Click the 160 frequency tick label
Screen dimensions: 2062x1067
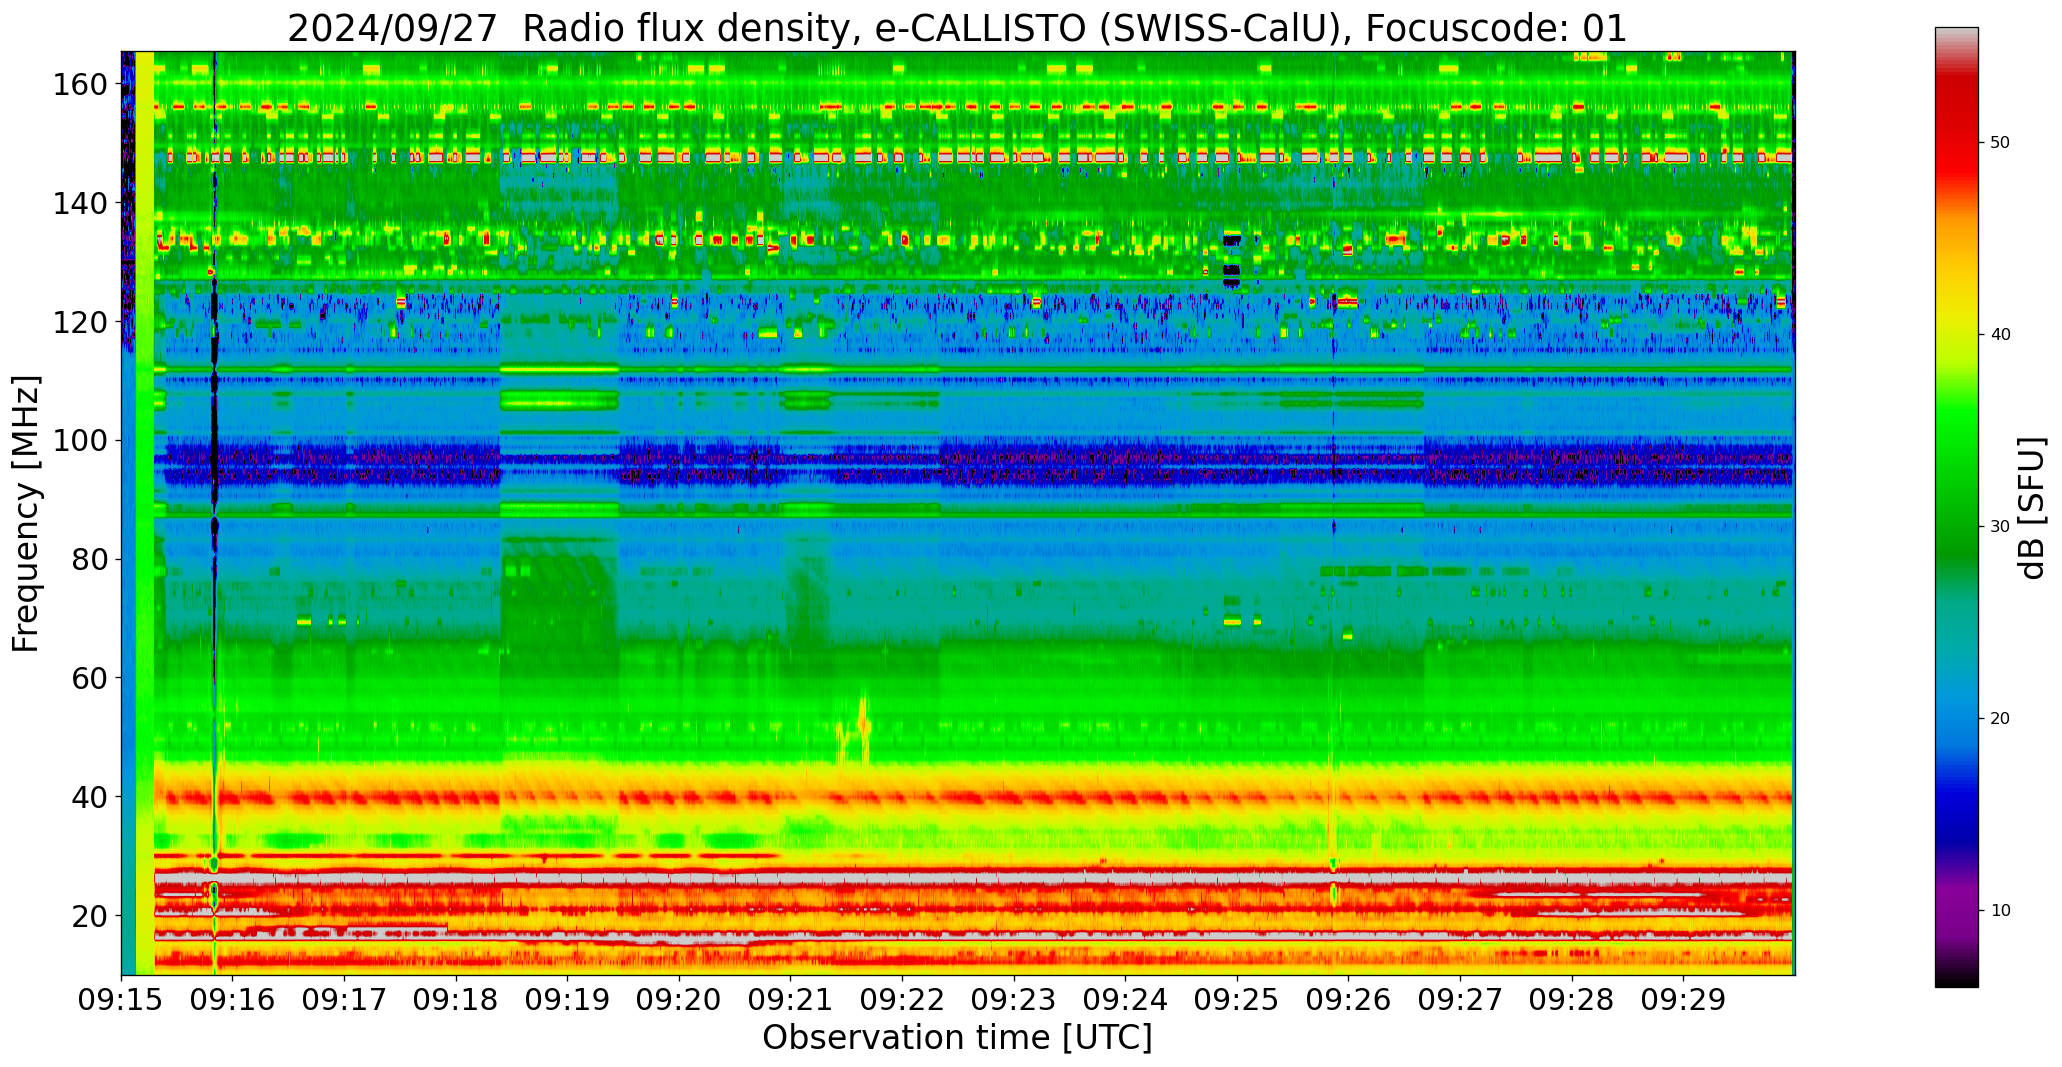coord(80,85)
